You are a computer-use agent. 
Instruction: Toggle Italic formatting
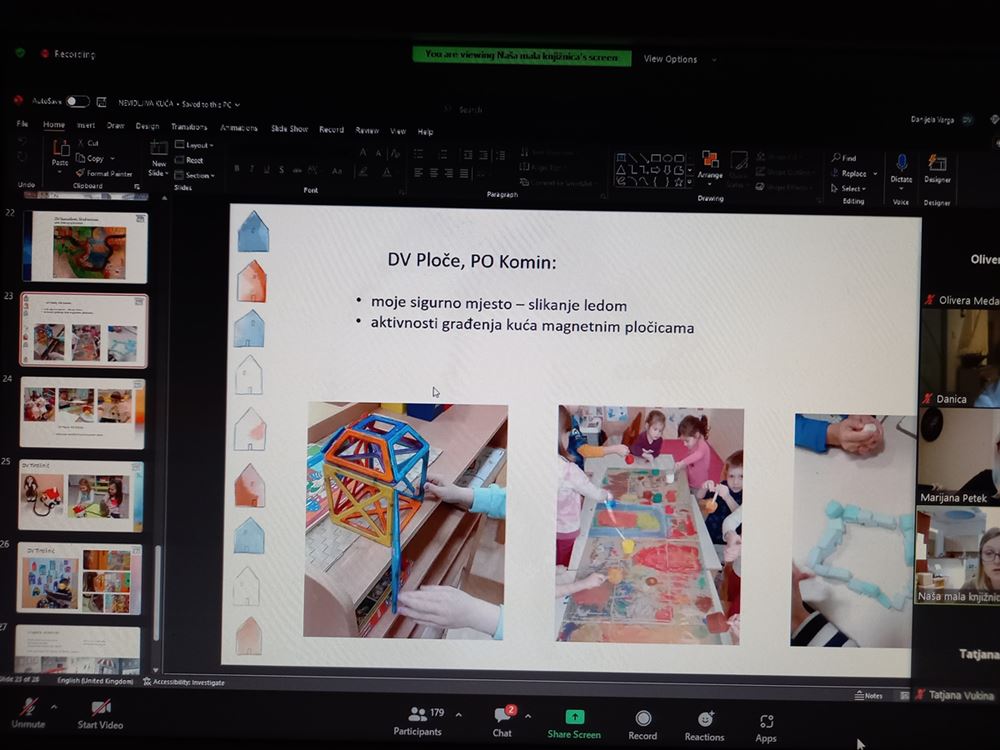(252, 168)
